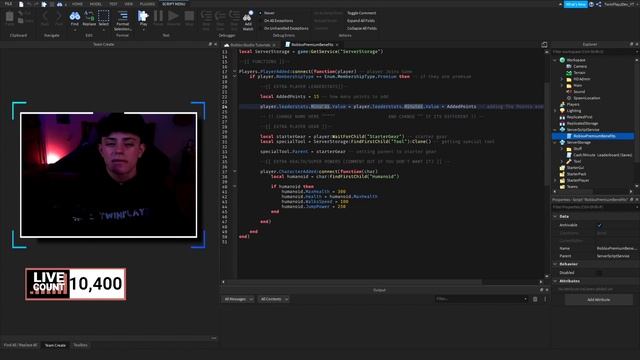The height and width of the screenshot is (360, 640).
Task: Toggle the Disabled checkbox in Properties
Action: click(599, 273)
